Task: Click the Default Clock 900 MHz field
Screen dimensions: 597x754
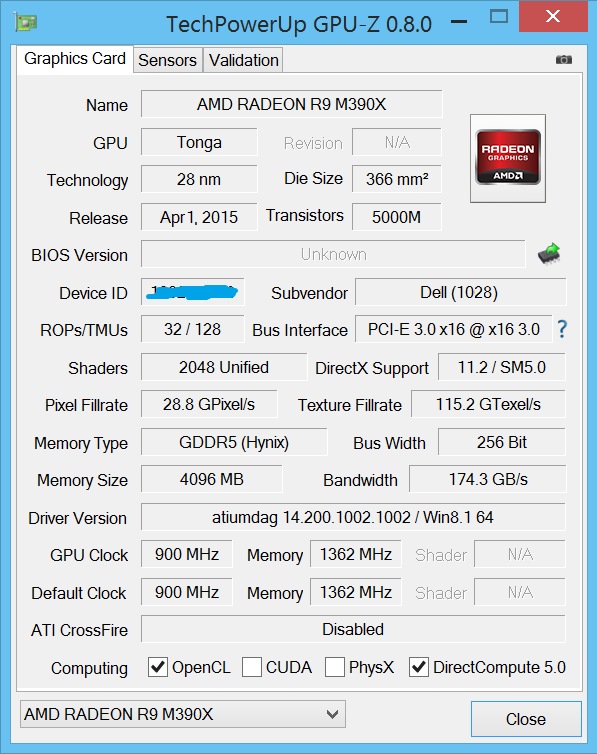Action: click(x=187, y=592)
